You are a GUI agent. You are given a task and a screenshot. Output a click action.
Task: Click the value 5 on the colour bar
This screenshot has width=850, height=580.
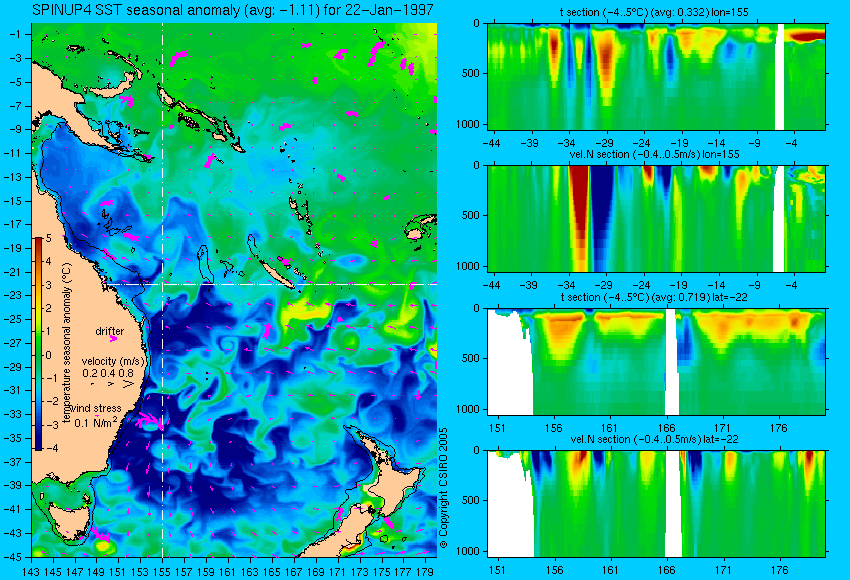click(x=49, y=238)
